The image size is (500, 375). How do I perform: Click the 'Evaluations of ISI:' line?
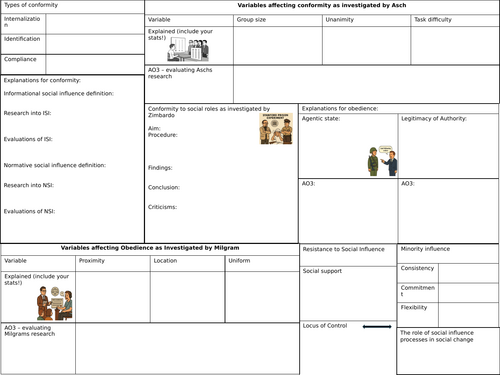coord(28,139)
